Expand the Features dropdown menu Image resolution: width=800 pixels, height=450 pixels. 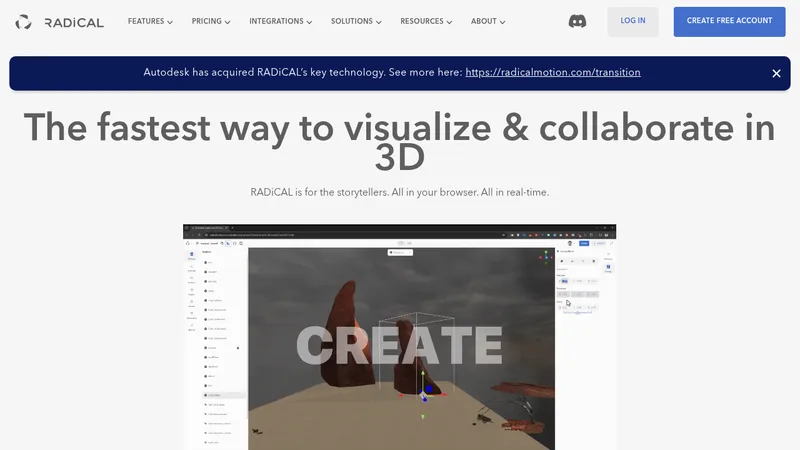tap(150, 21)
